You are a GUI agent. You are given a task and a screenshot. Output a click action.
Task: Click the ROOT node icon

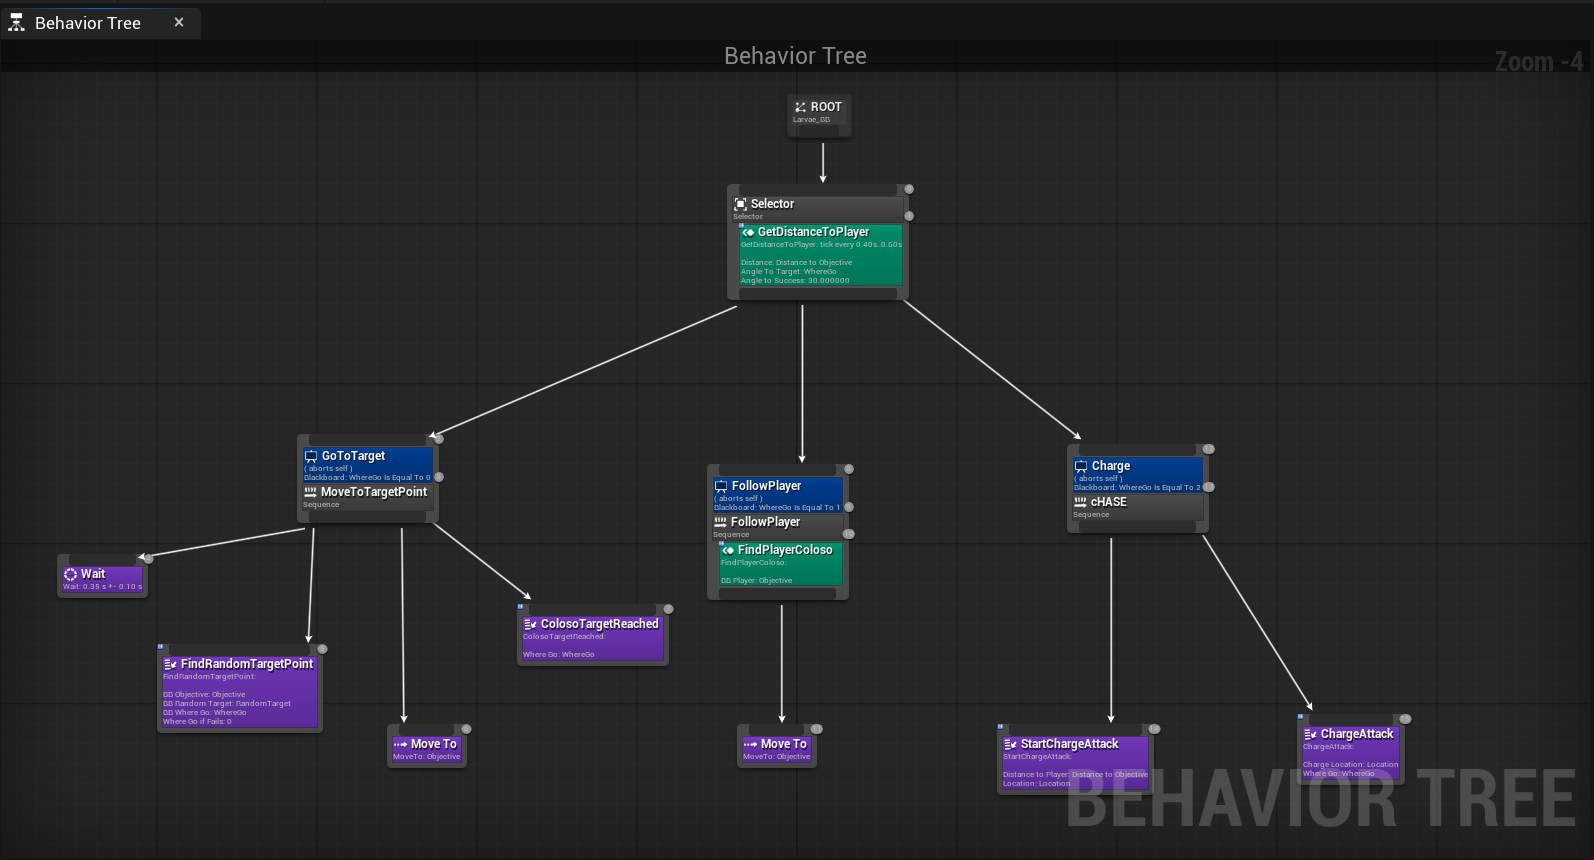tap(800, 107)
